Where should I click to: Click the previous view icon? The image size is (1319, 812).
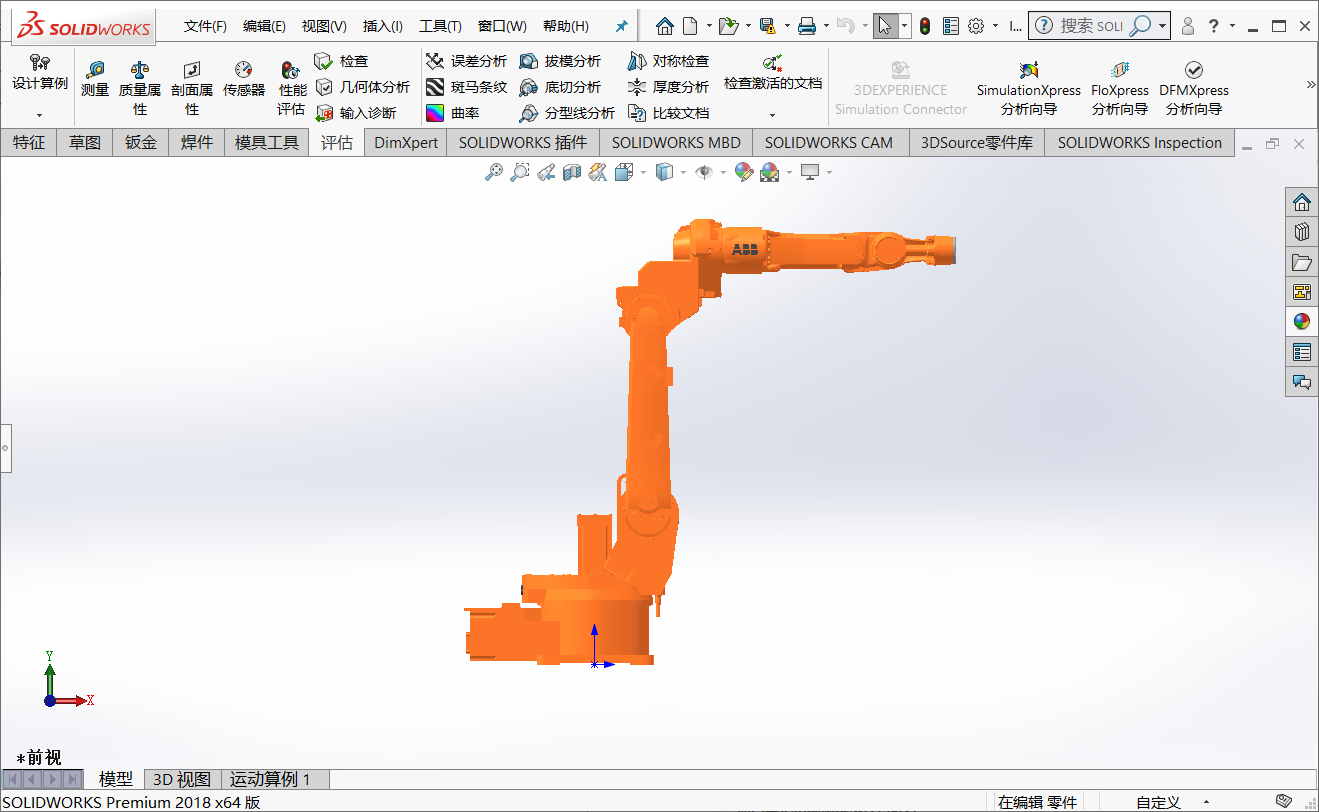point(545,172)
